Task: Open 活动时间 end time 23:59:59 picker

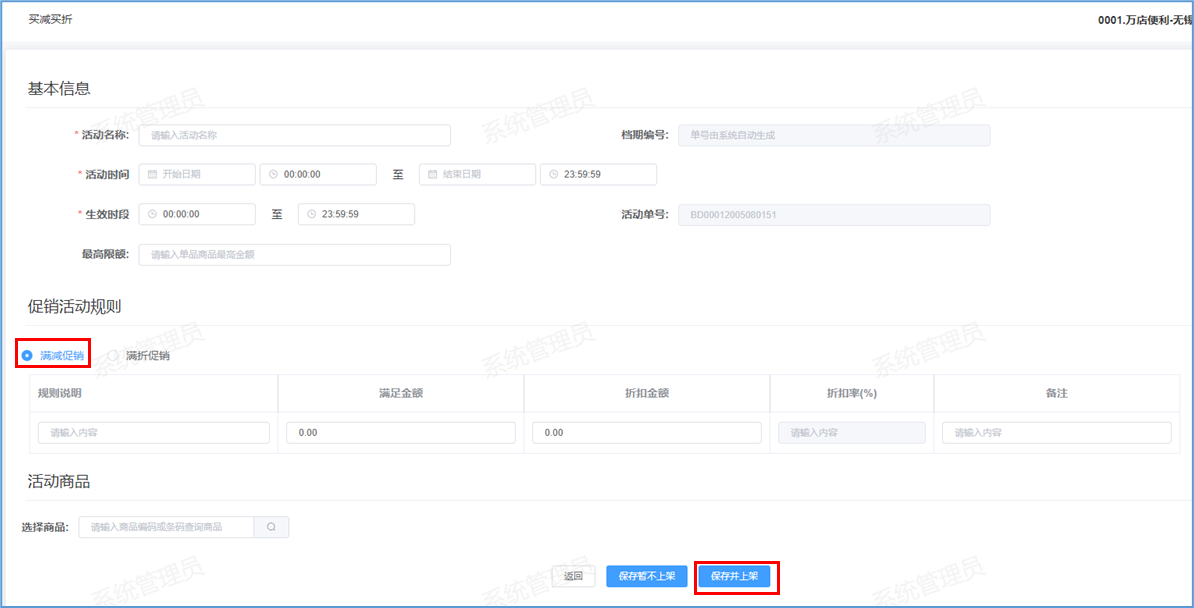Action: [599, 174]
